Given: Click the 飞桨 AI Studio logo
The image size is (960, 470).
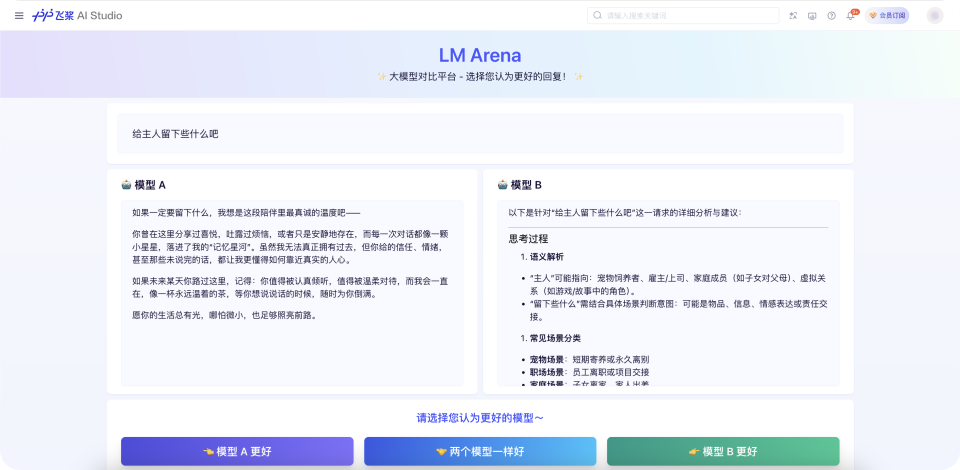Looking at the screenshot, I should (x=77, y=16).
